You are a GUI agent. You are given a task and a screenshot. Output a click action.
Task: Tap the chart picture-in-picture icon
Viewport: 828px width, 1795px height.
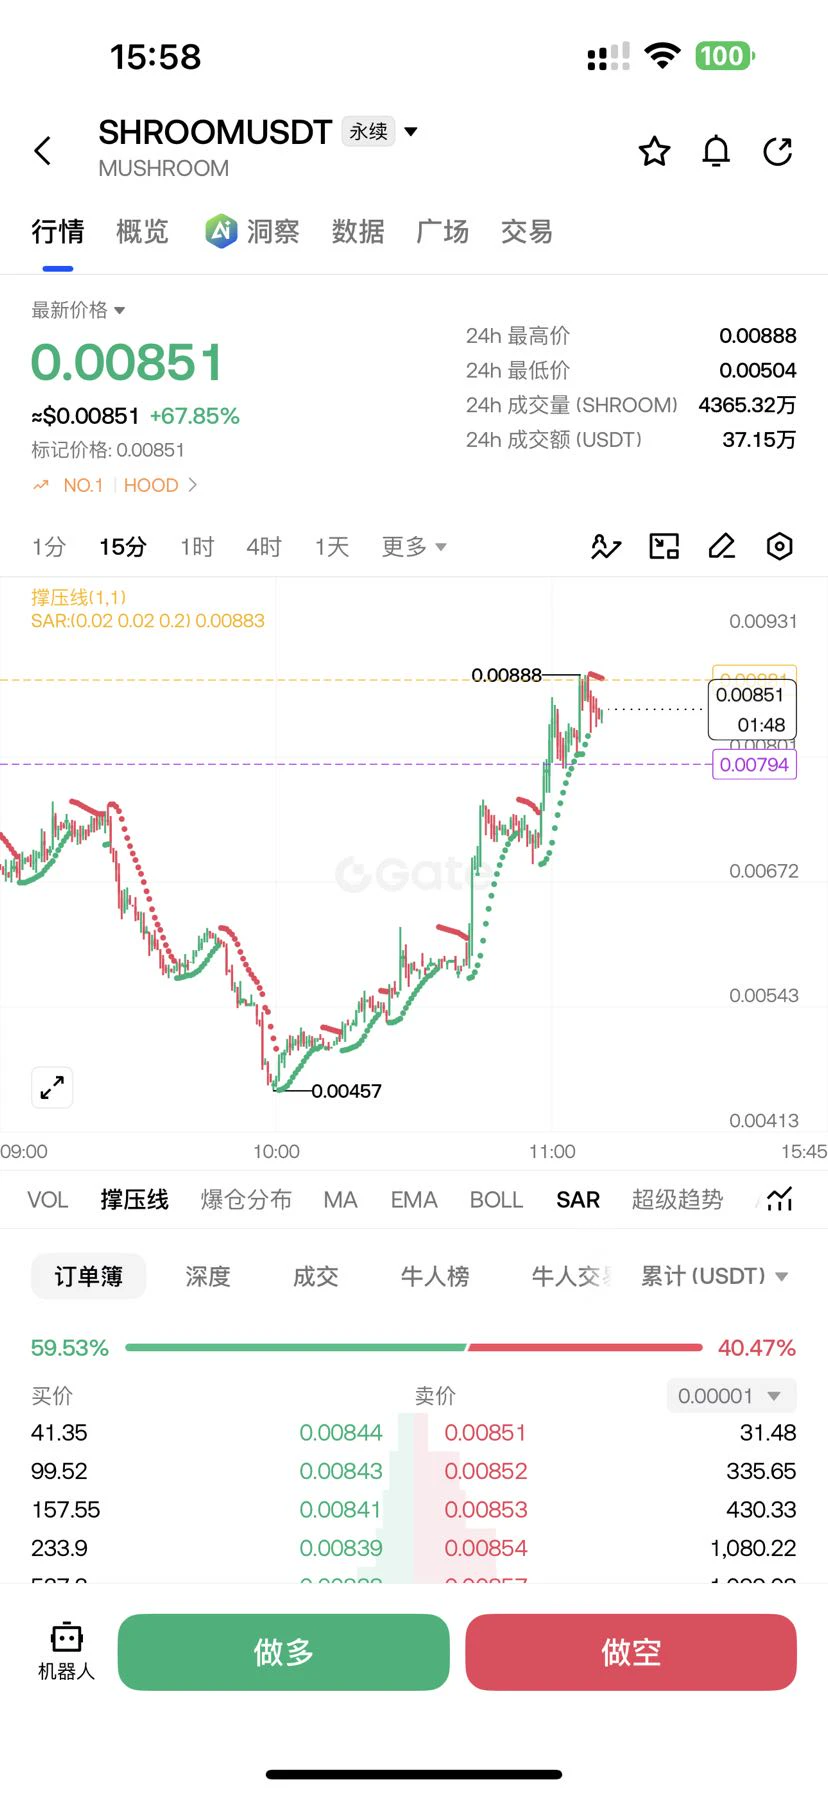click(664, 546)
